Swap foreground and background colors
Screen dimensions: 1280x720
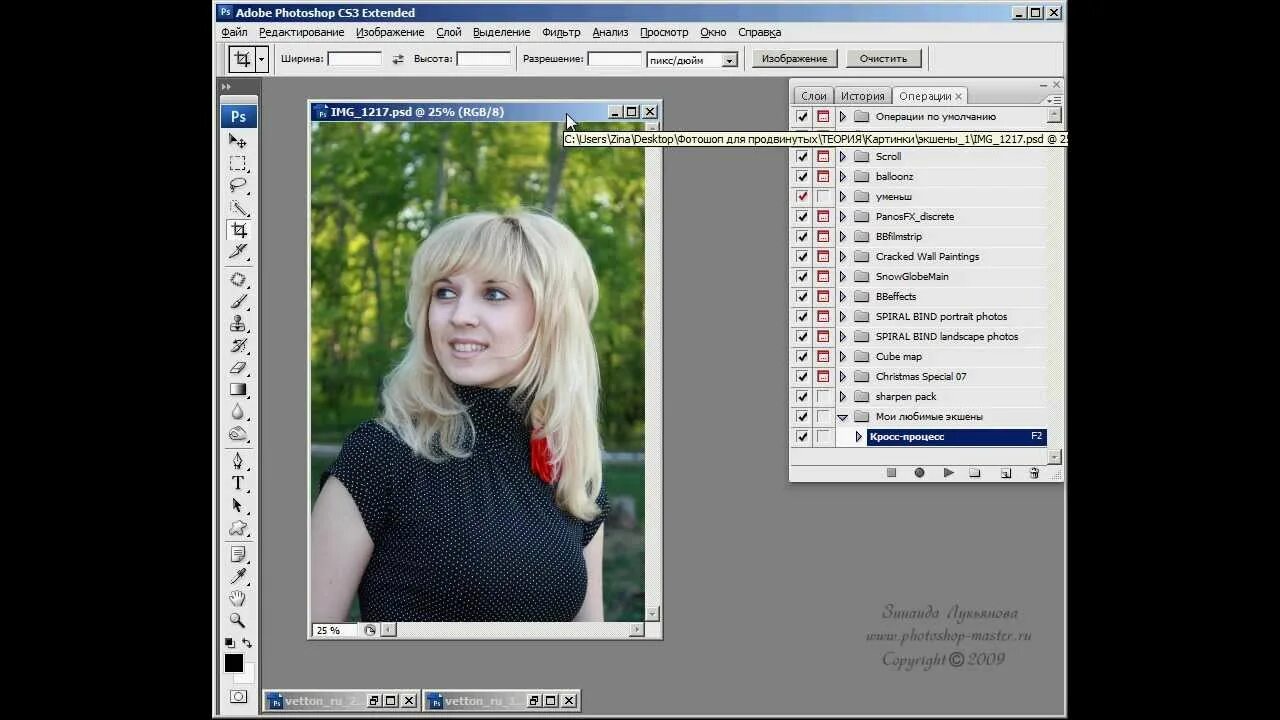(247, 643)
